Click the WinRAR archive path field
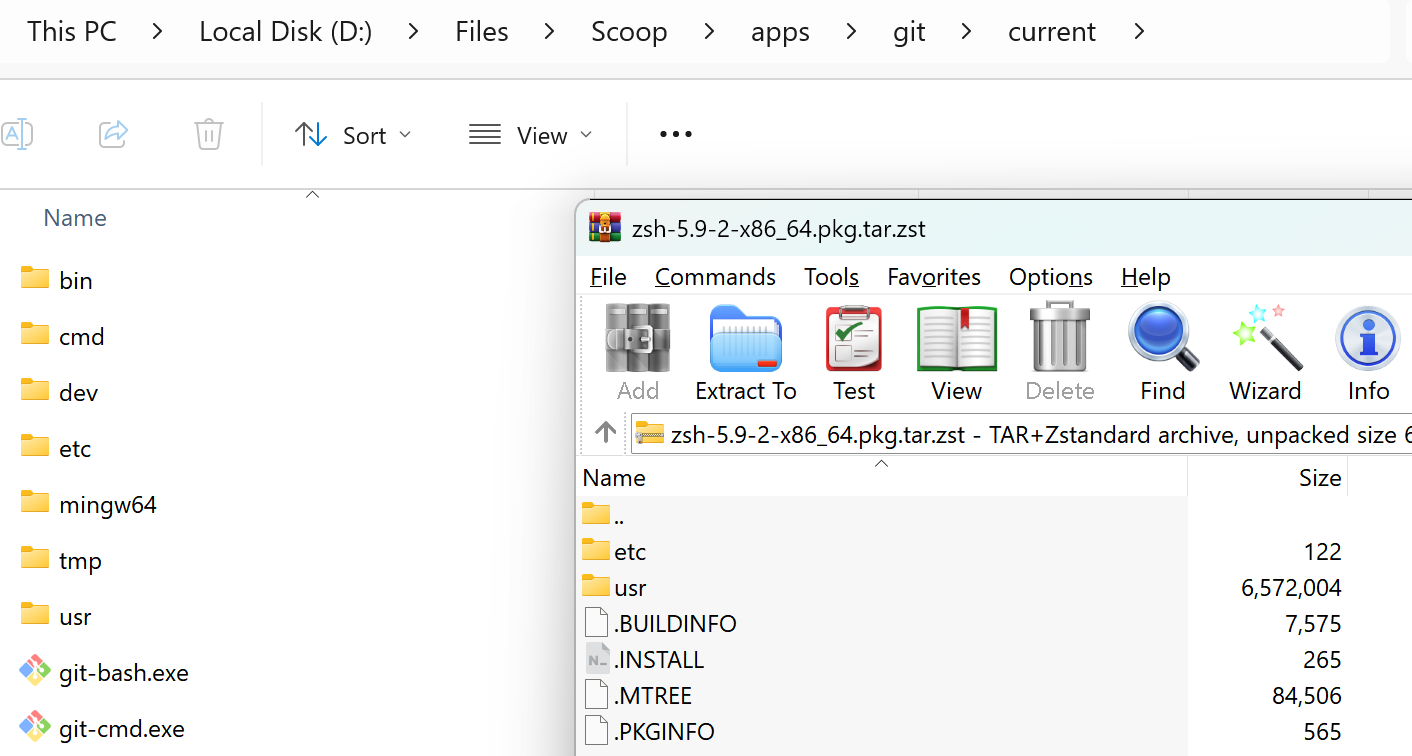The width and height of the screenshot is (1412, 756). click(1021, 434)
